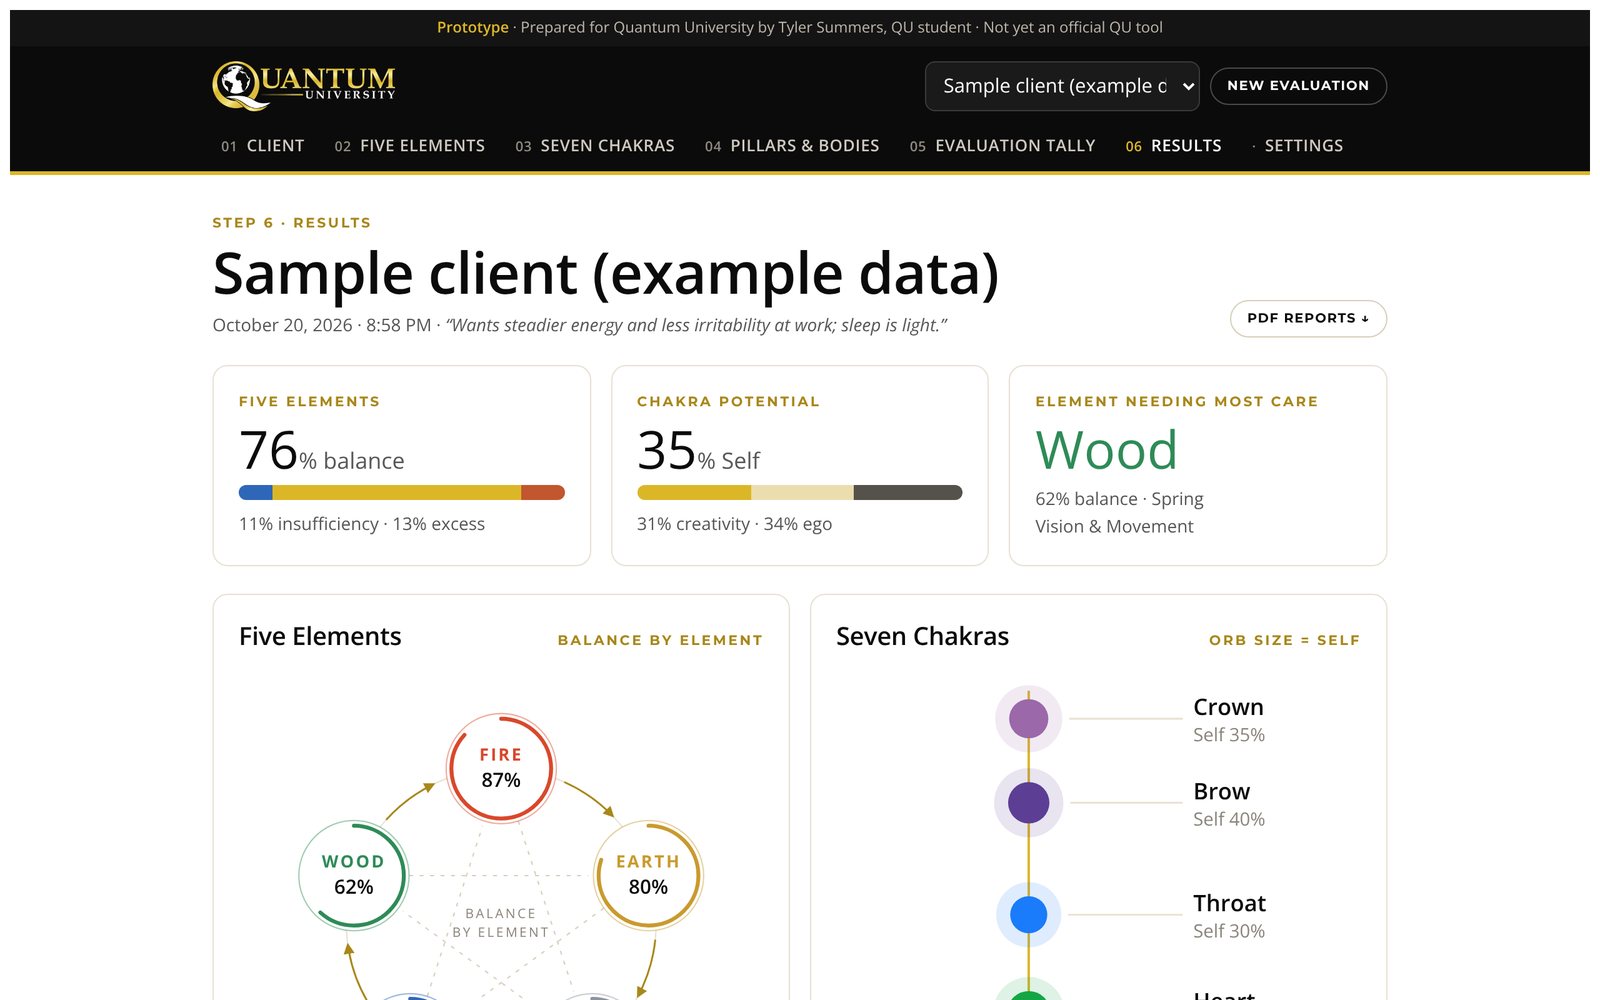Click 'Vision & Movement' text

click(1114, 526)
